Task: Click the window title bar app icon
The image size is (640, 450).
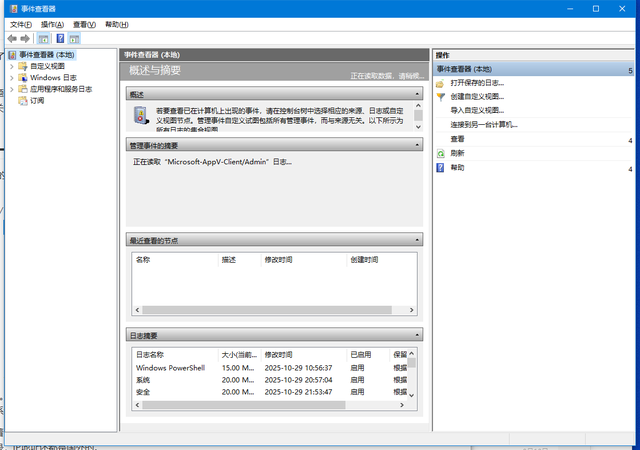Action: point(13,9)
